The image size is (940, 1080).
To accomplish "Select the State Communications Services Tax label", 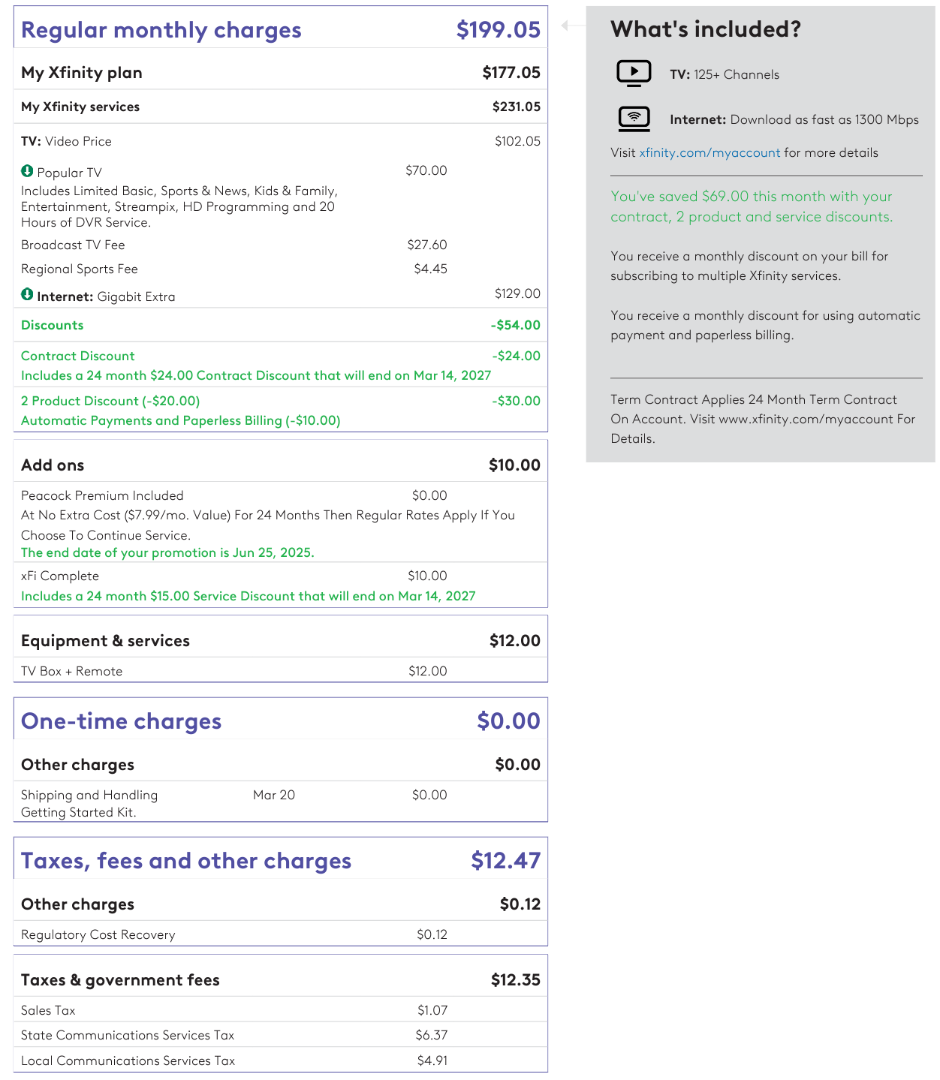I will pyautogui.click(x=127, y=1036).
